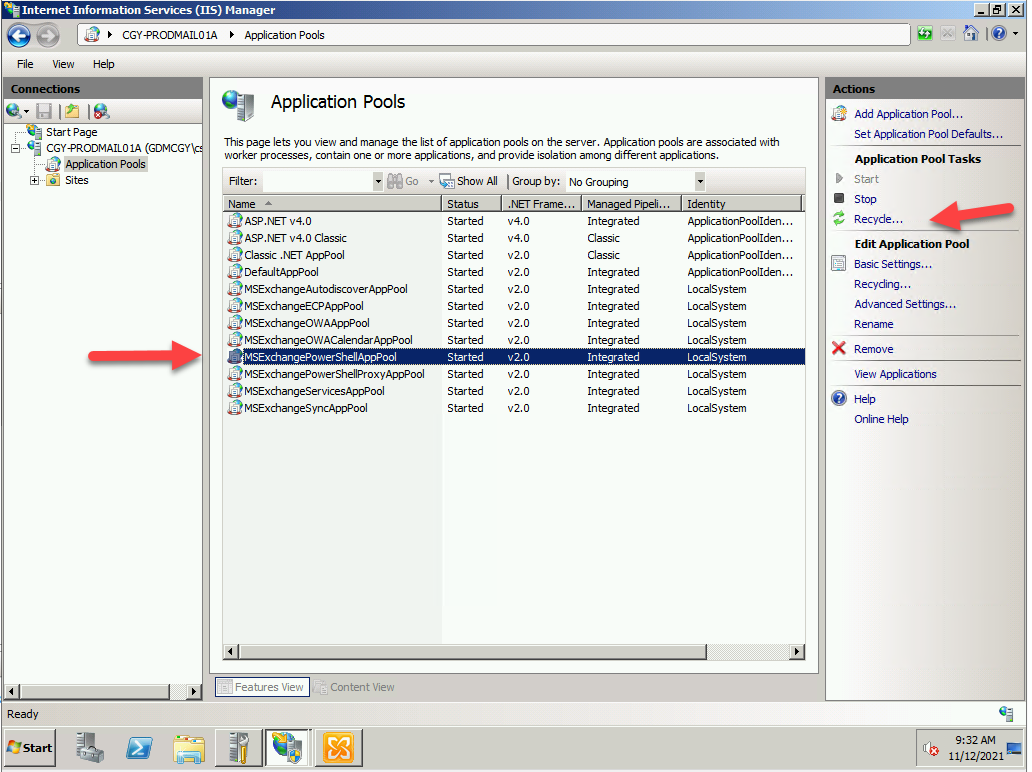Click the app pools horizontal scrollbar
The height and width of the screenshot is (772, 1032).
pyautogui.click(x=473, y=652)
